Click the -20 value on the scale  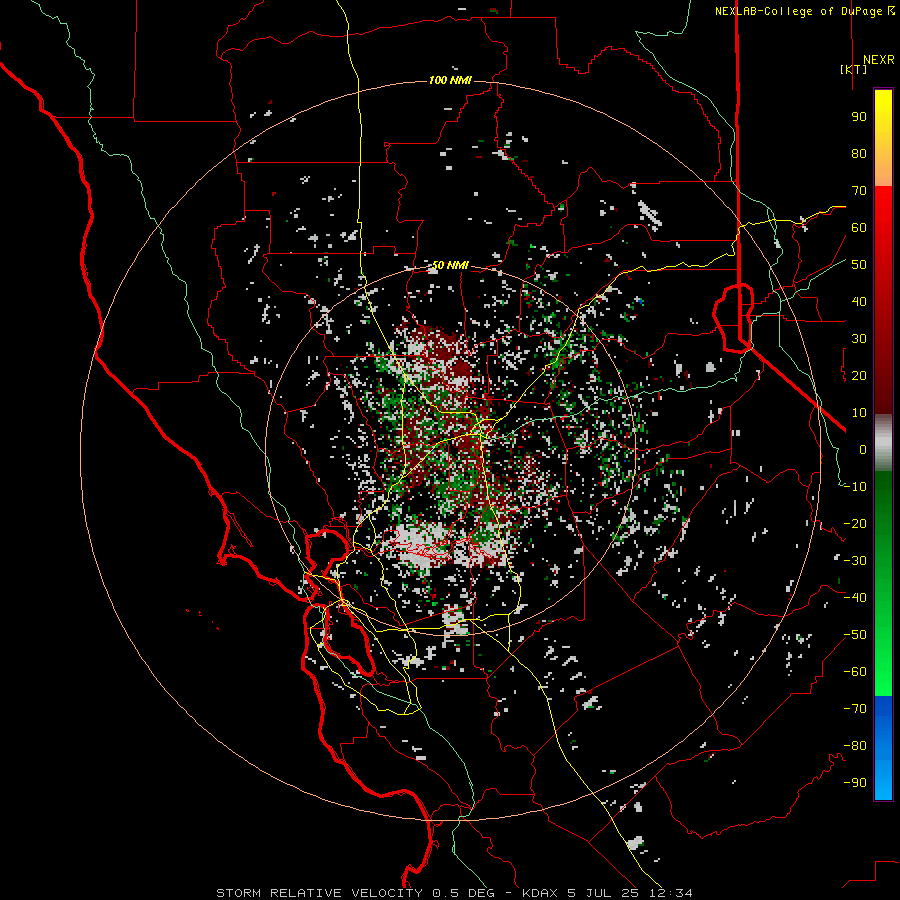(855, 523)
